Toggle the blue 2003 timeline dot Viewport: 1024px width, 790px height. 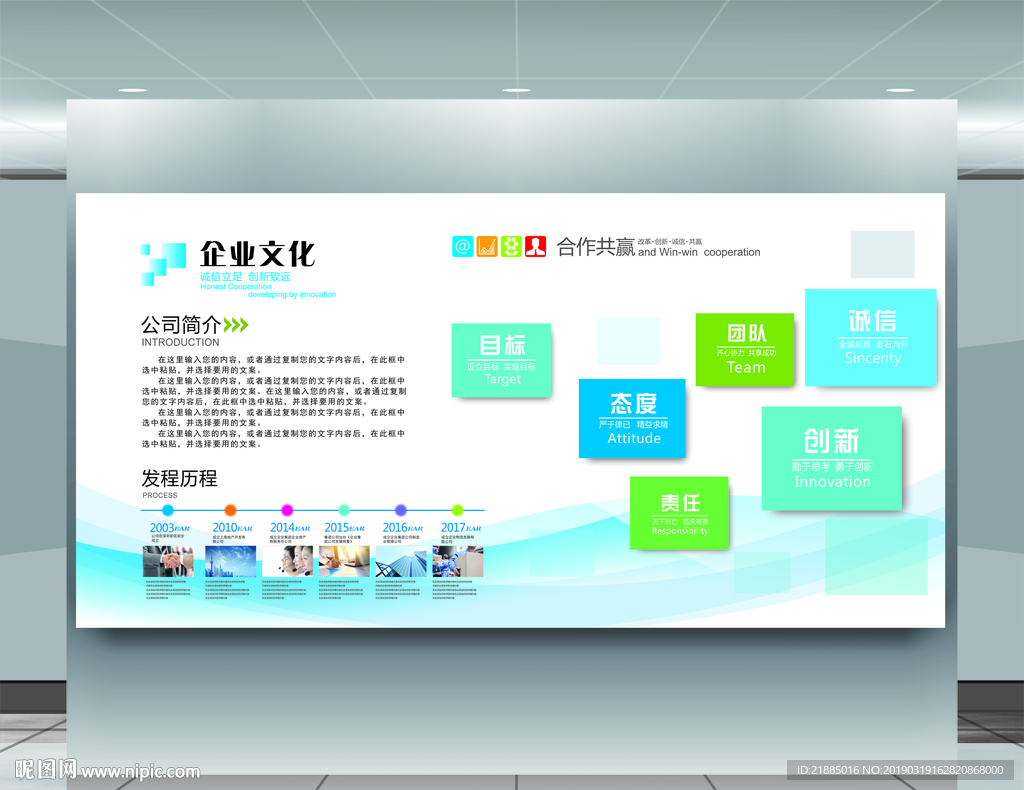coord(166,509)
